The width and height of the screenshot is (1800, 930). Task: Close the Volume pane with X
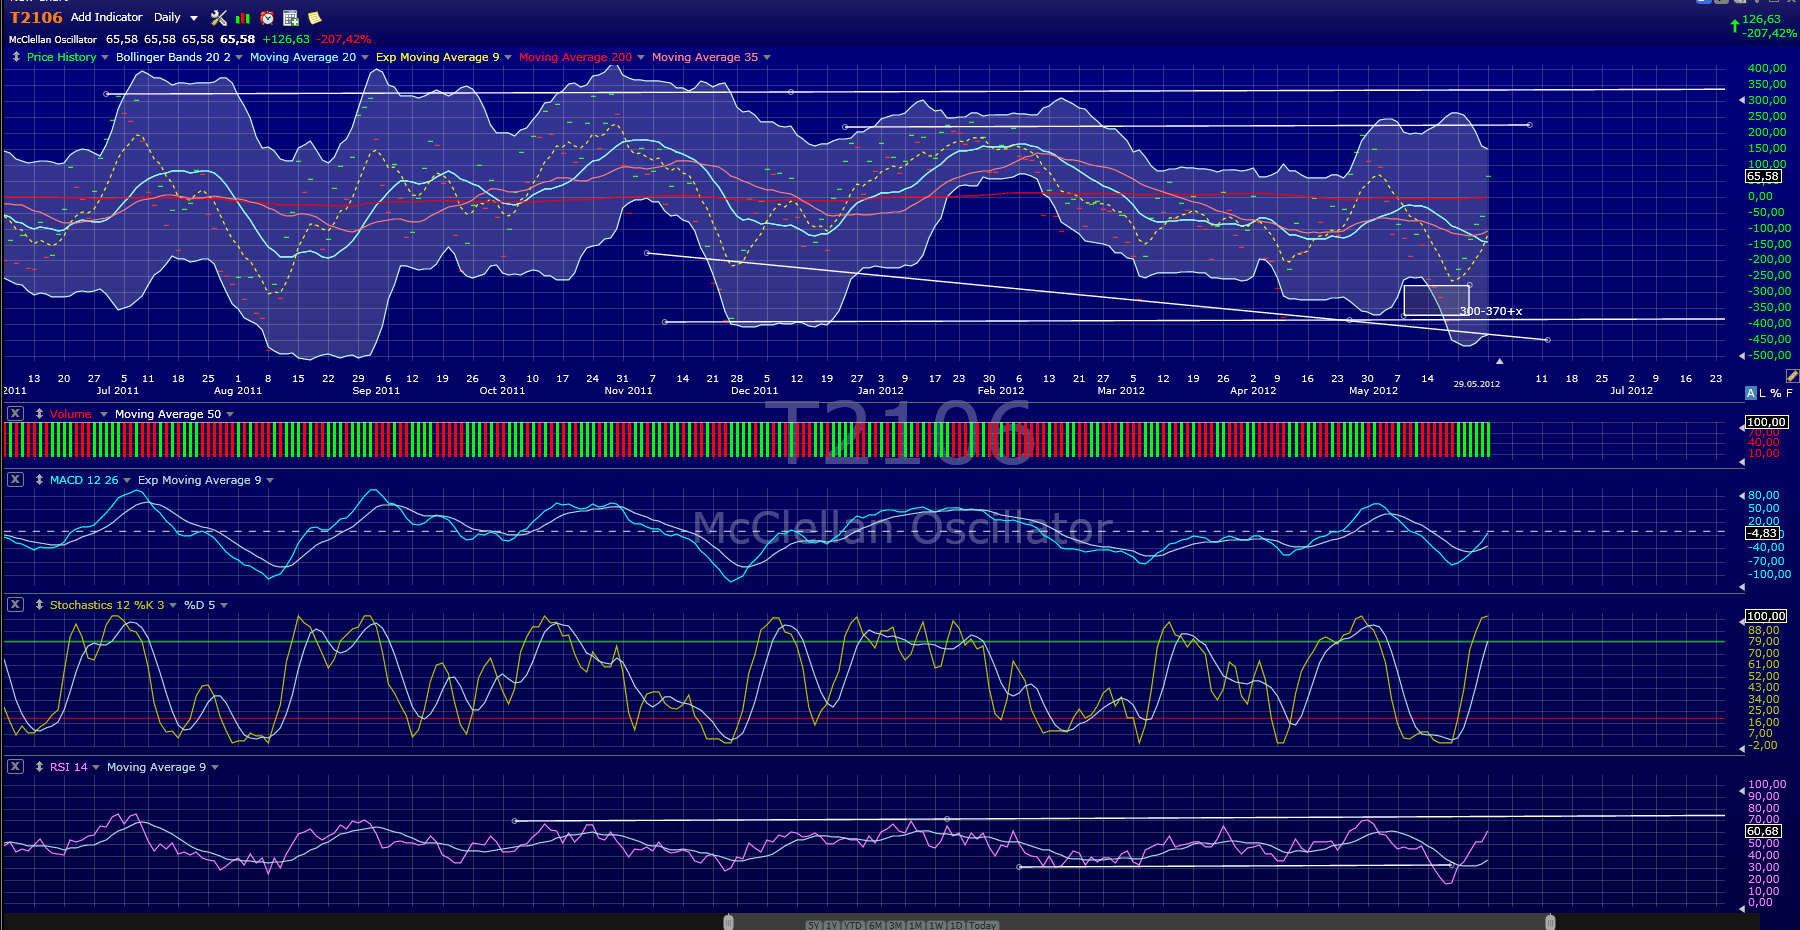pos(15,413)
